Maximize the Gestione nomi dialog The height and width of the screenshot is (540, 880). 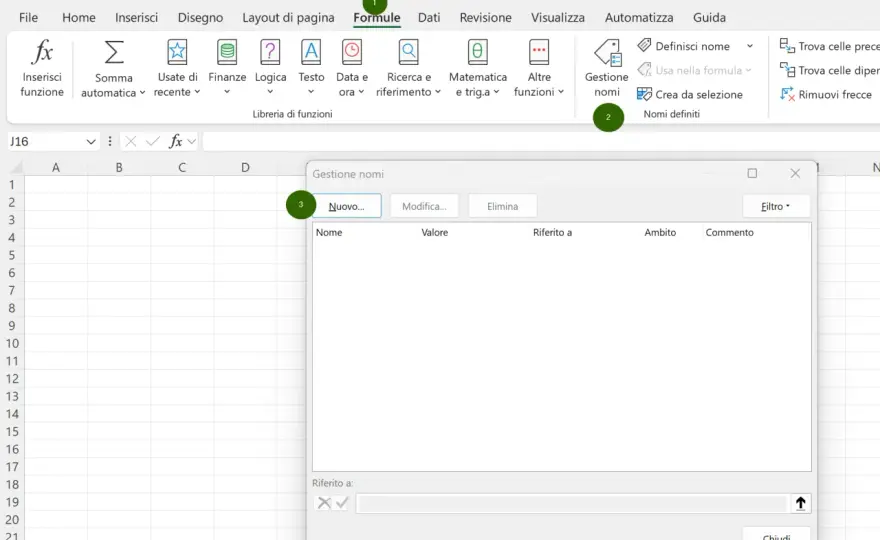click(752, 173)
